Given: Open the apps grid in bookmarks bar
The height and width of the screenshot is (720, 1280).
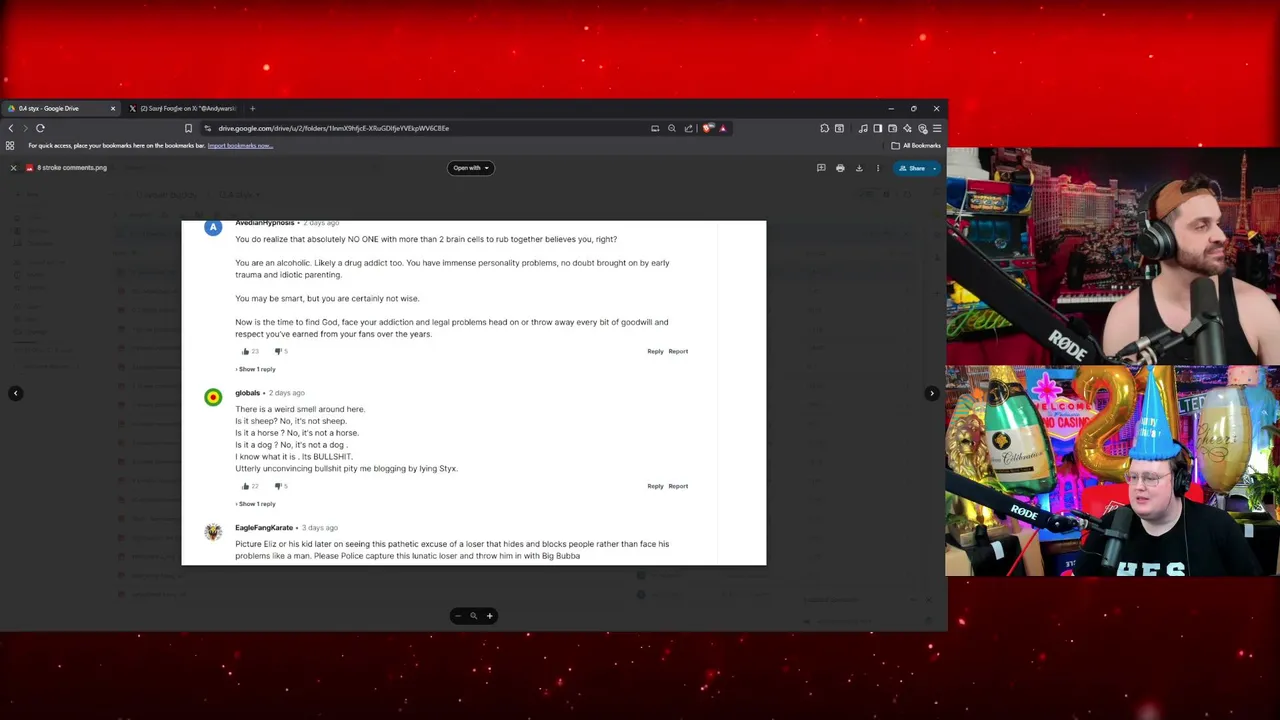Looking at the screenshot, I should (x=10, y=146).
